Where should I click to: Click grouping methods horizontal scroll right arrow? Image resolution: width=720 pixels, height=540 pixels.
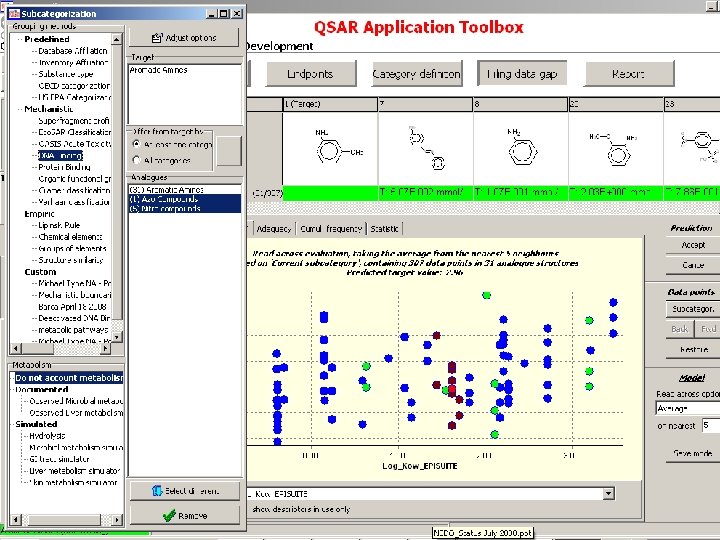pyautogui.click(x=106, y=349)
